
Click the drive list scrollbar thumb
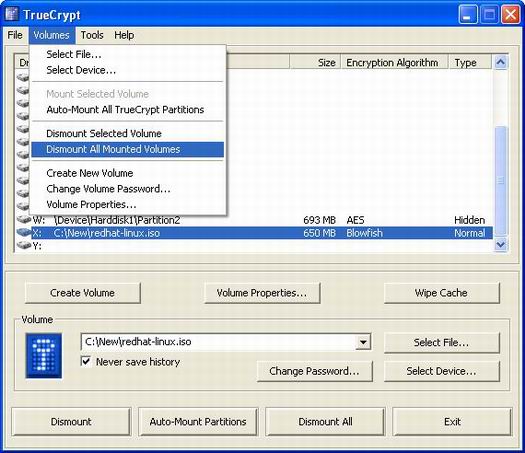point(501,181)
